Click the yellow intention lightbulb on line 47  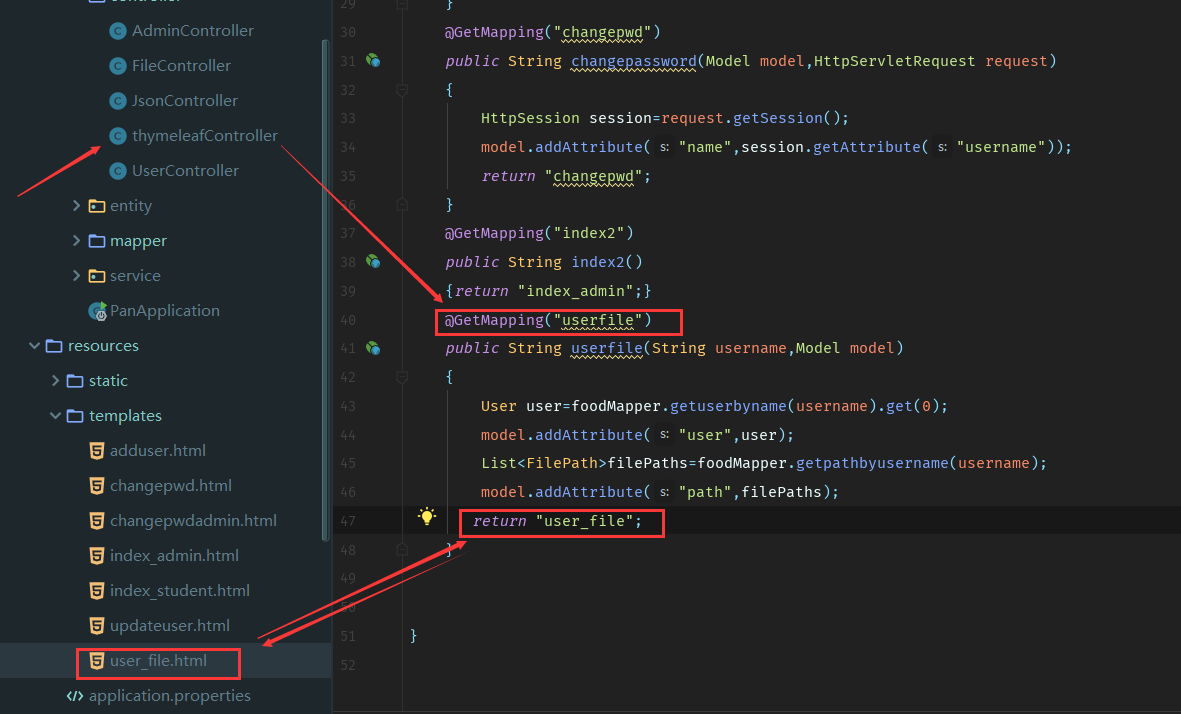click(427, 516)
